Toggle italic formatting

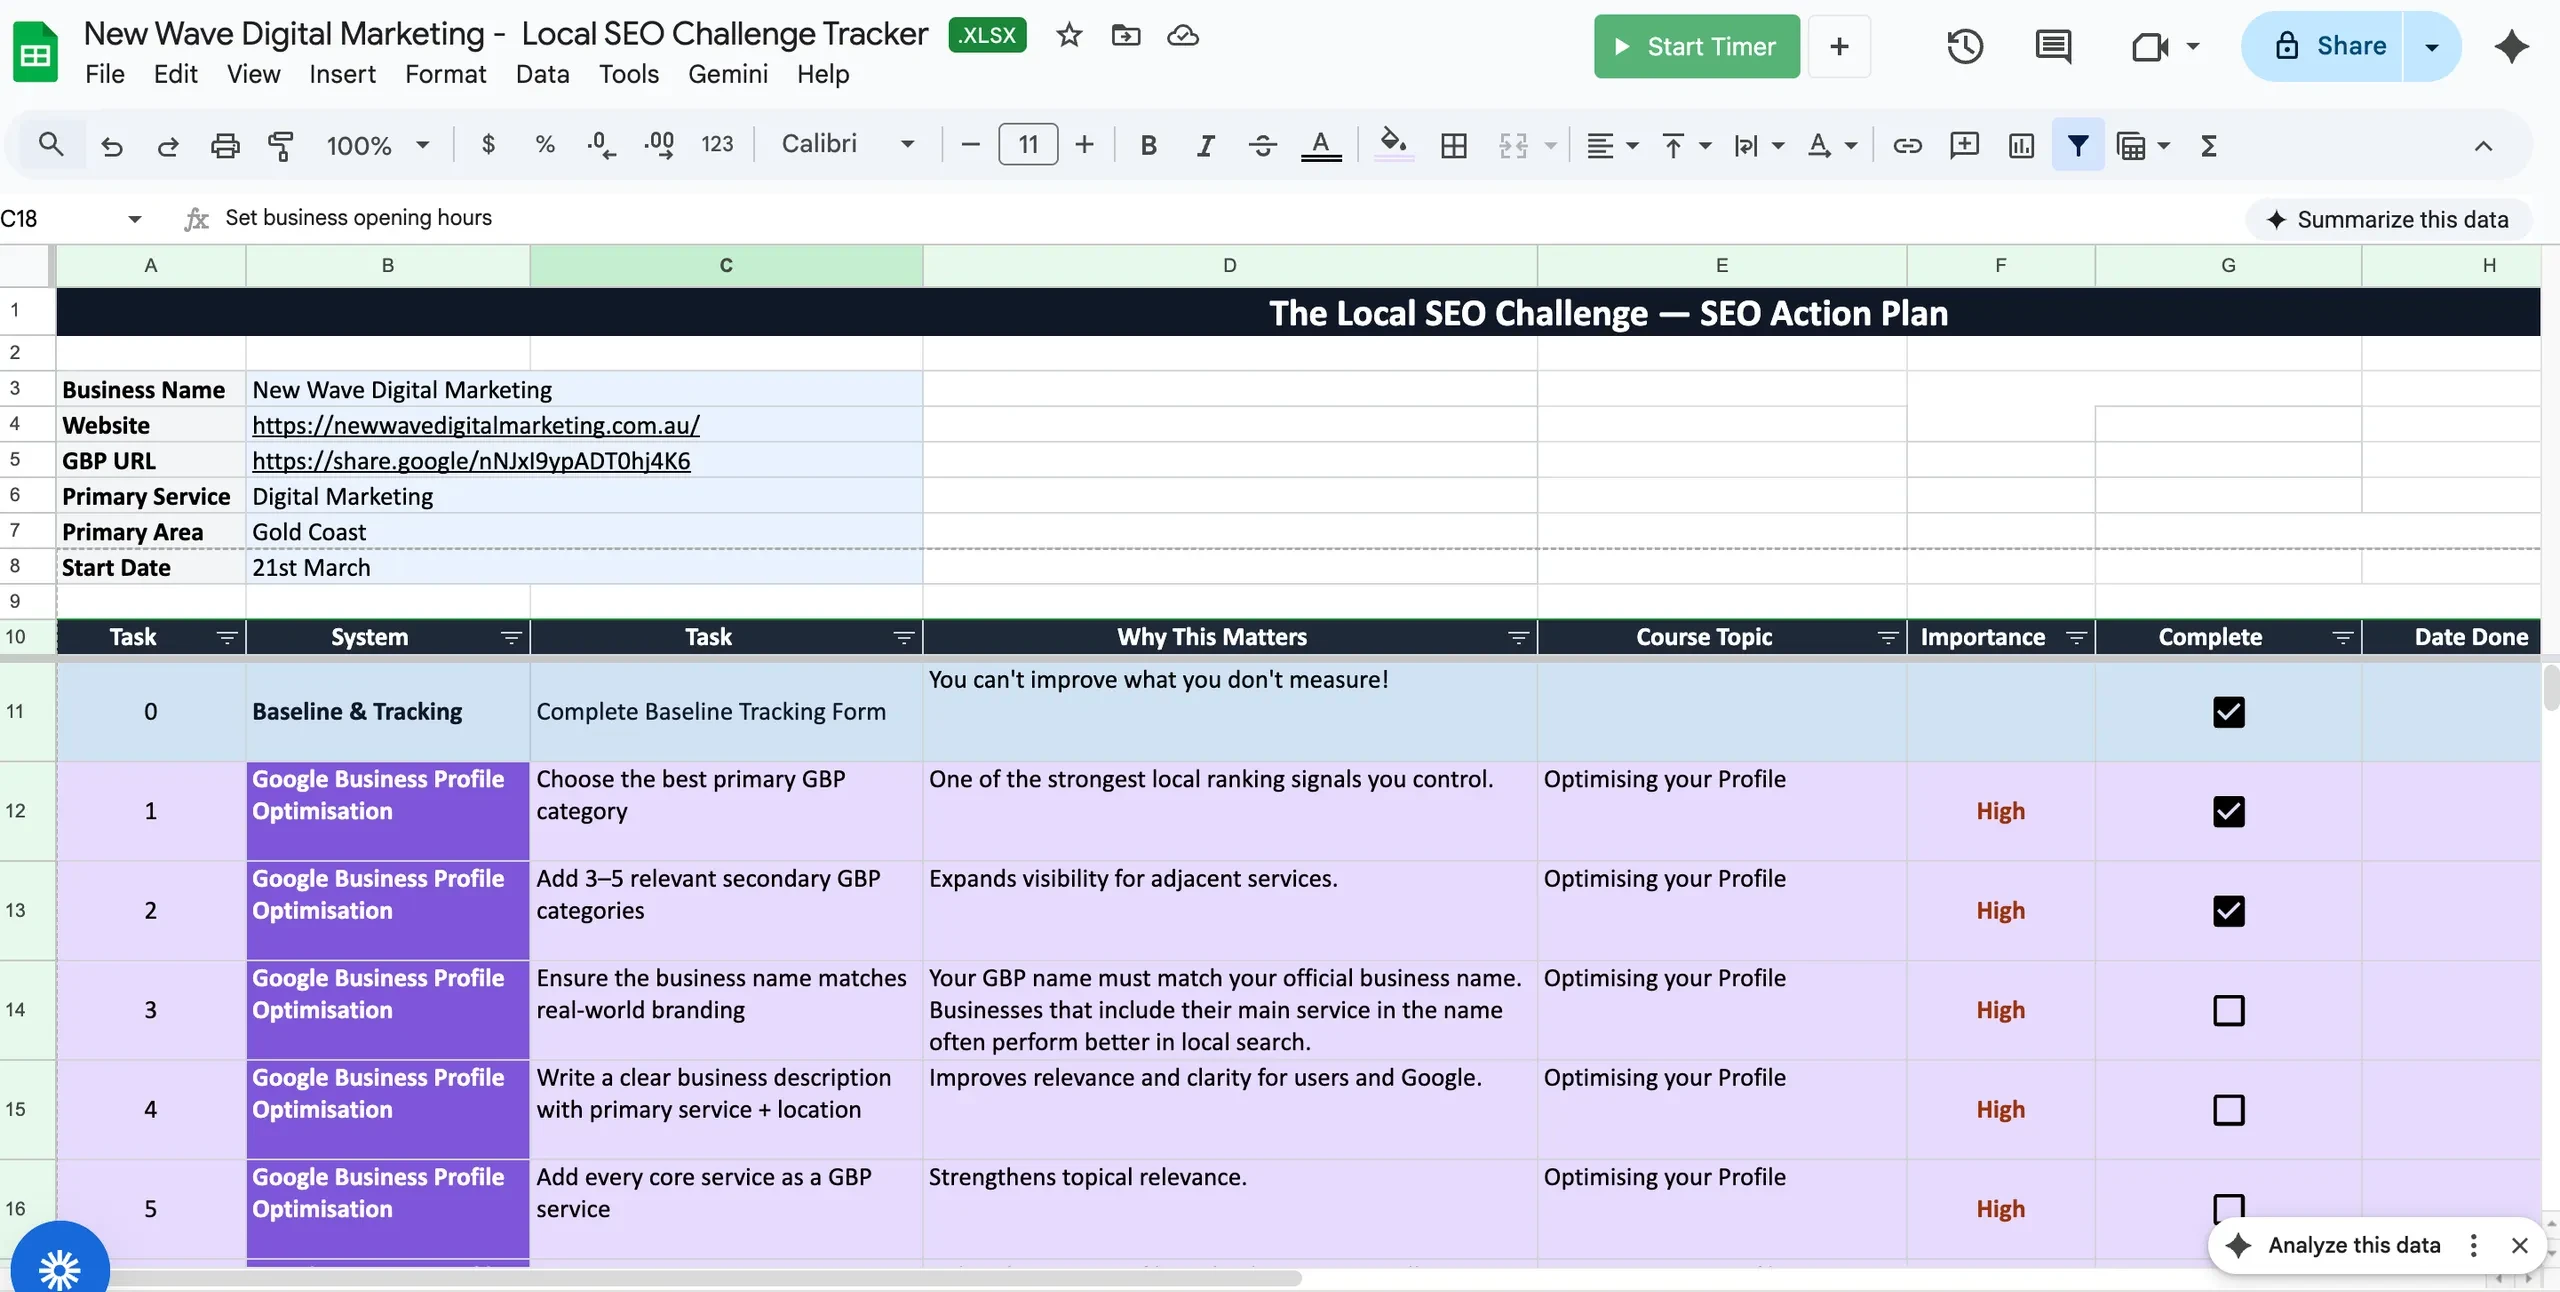(x=1205, y=146)
